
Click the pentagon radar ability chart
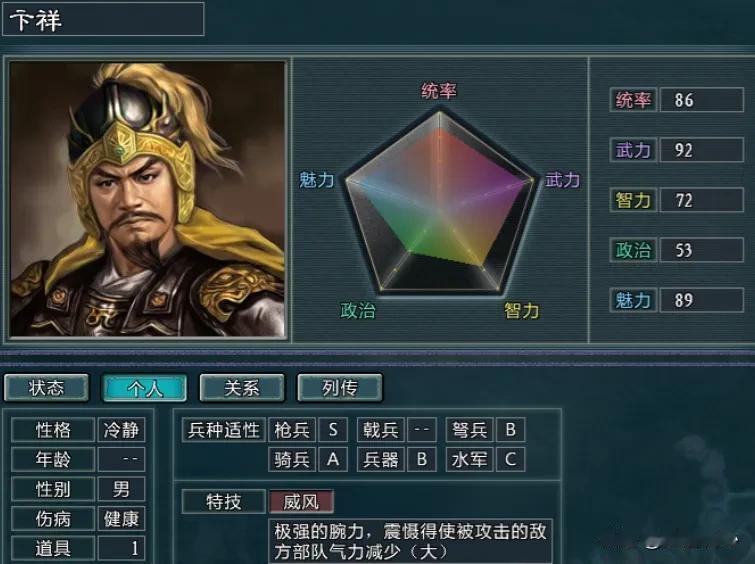439,202
